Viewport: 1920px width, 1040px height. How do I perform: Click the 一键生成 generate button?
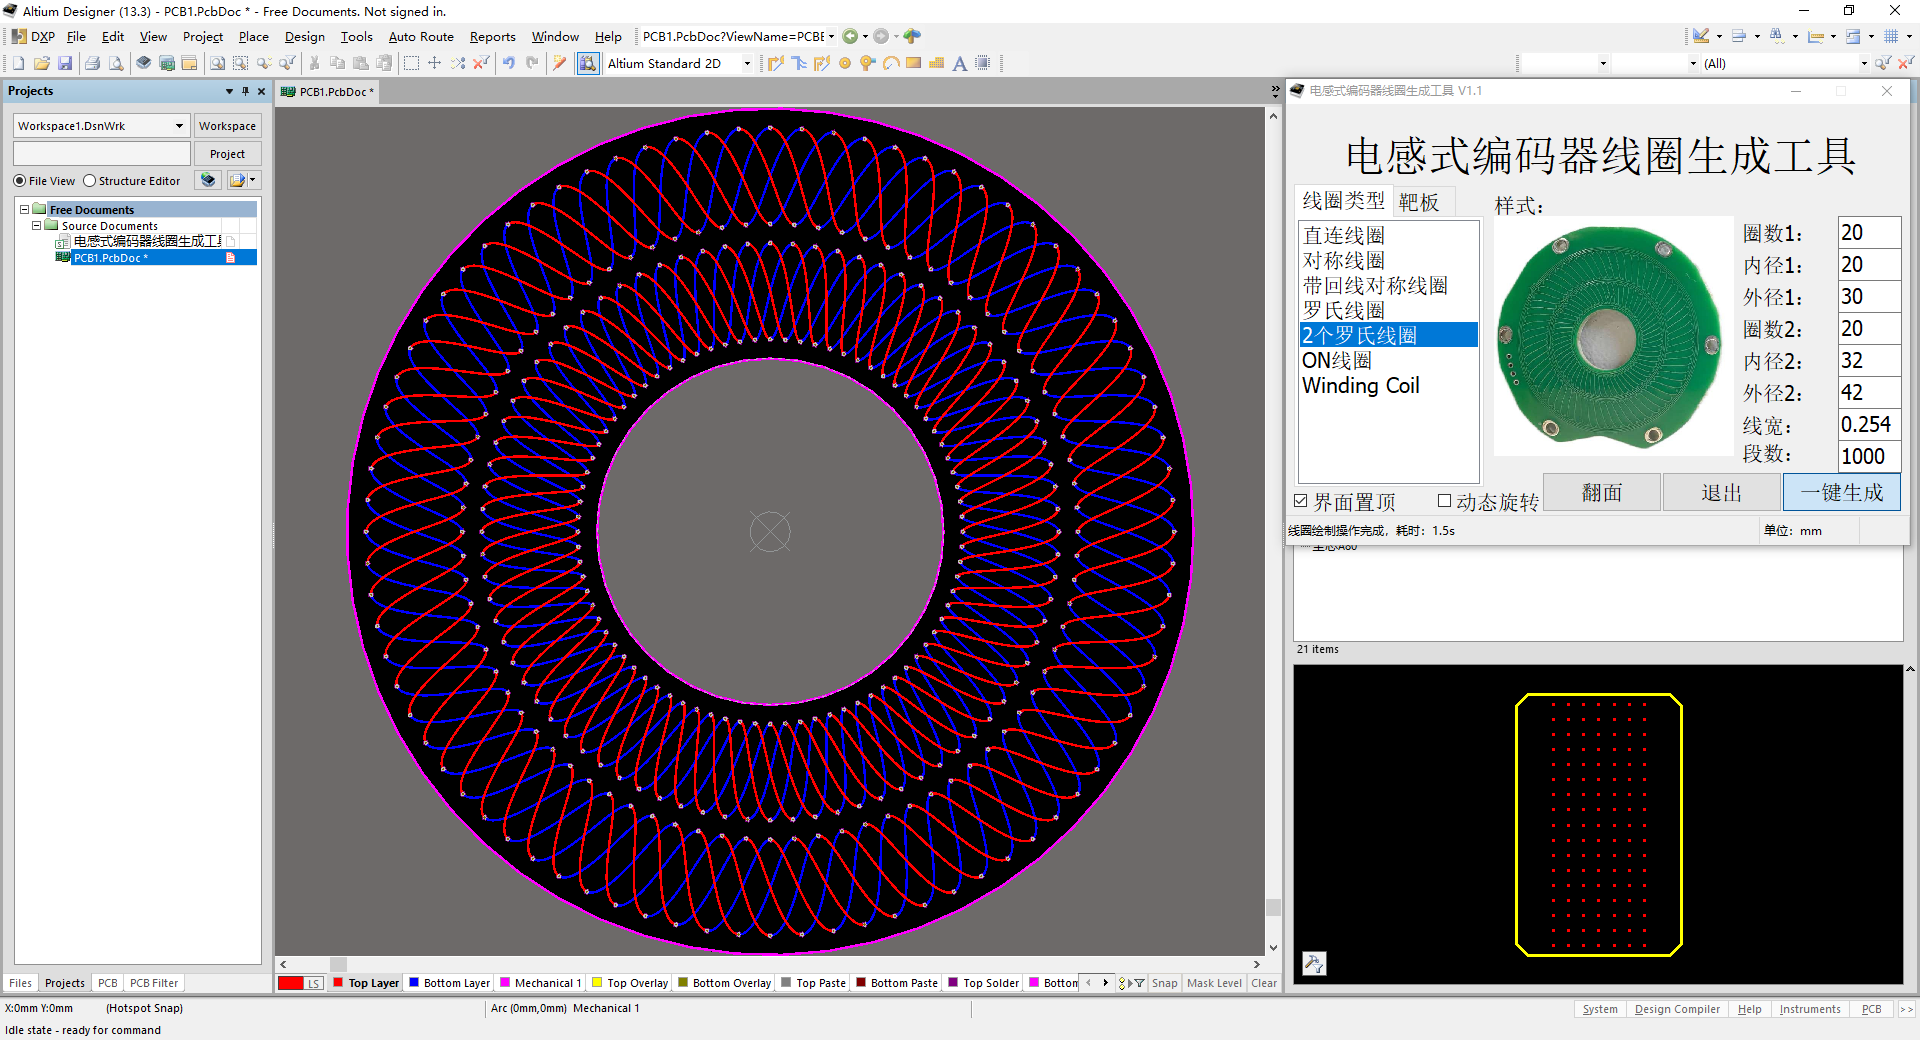1842,492
